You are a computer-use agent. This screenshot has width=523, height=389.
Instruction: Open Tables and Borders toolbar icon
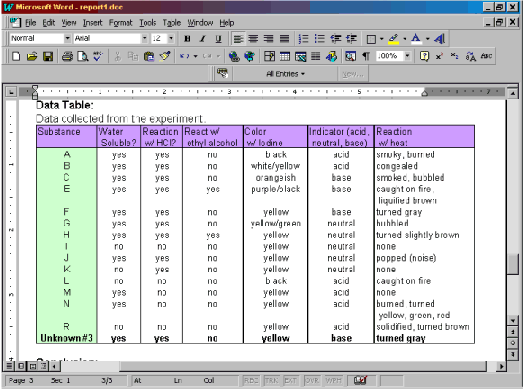point(269,56)
